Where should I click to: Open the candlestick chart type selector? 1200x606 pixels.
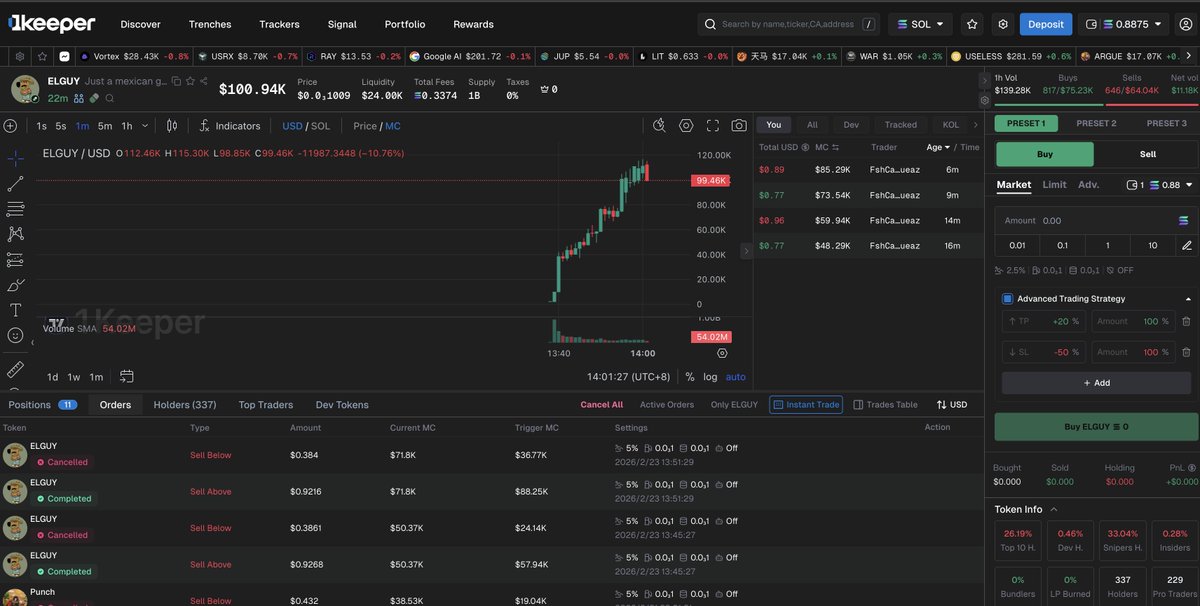pos(172,126)
